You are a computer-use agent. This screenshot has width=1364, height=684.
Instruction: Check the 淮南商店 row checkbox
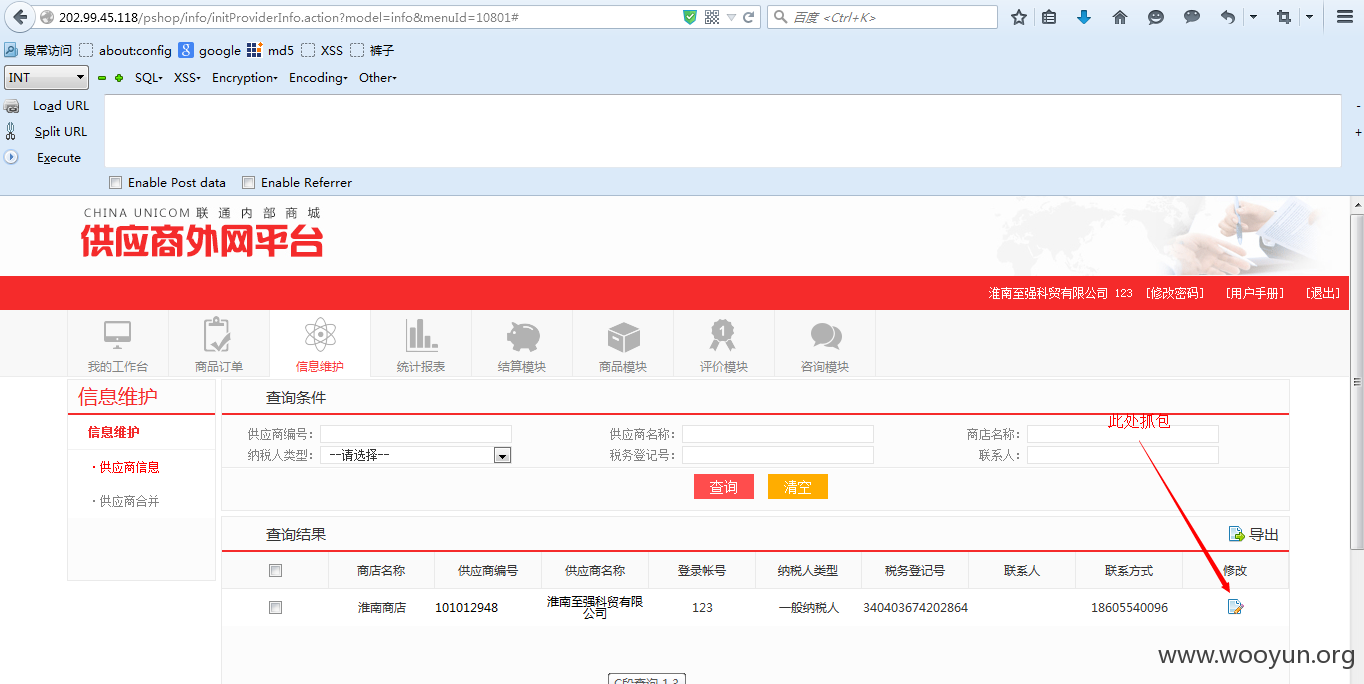(x=276, y=608)
